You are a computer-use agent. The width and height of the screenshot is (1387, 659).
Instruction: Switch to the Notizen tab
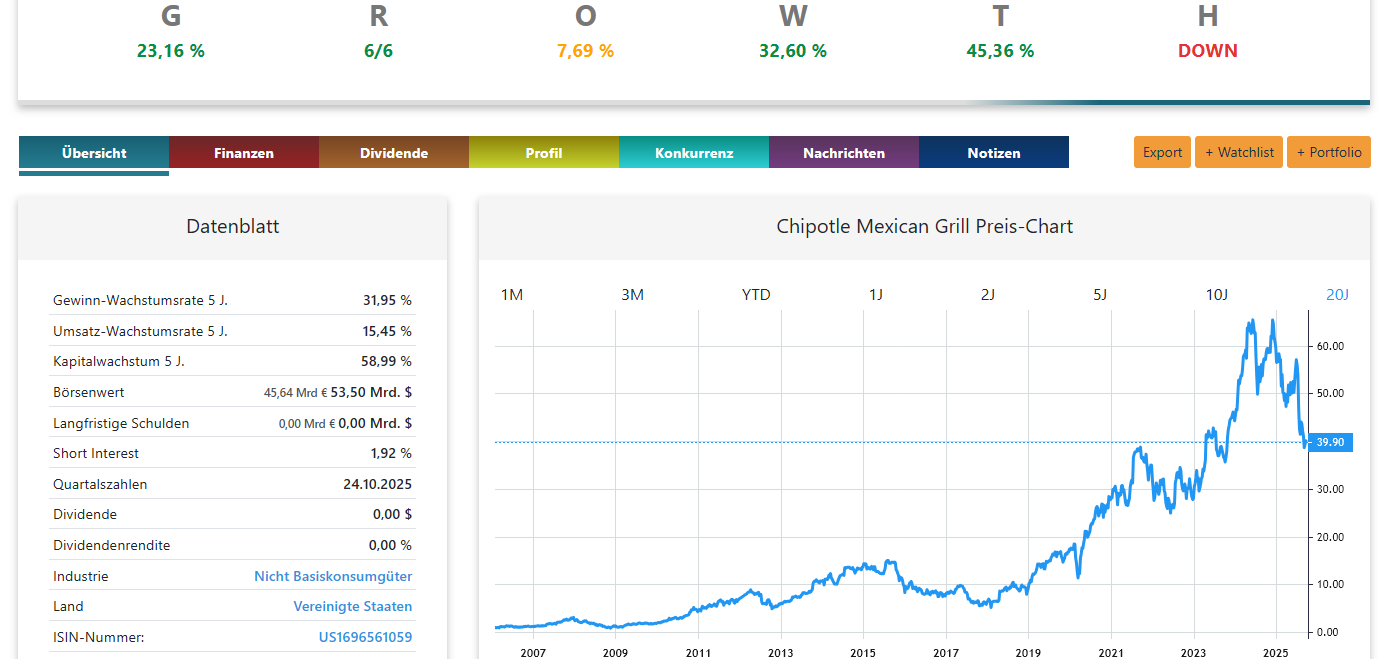click(x=994, y=153)
